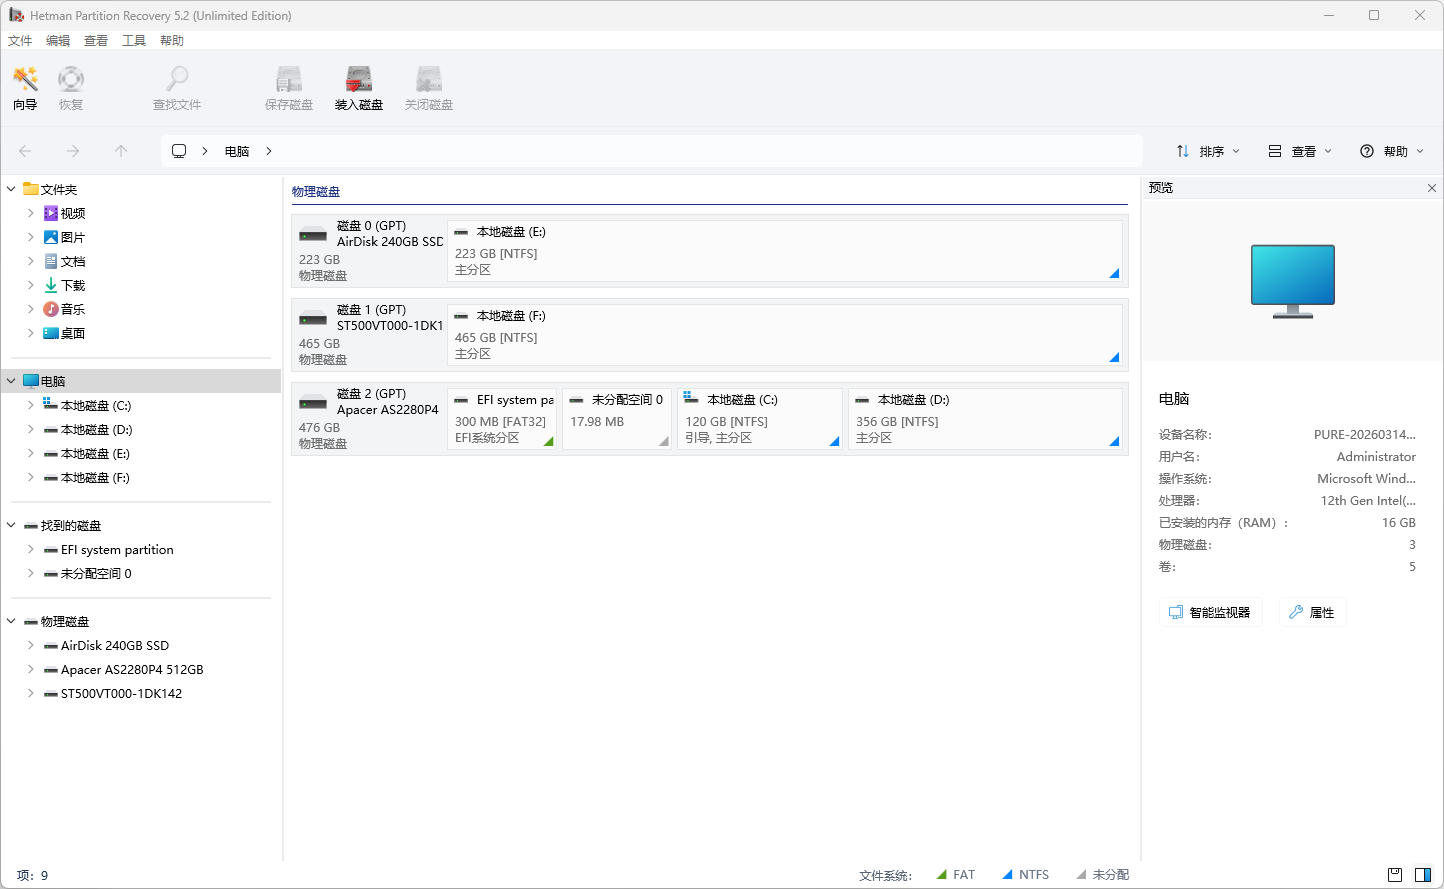Screen dimensions: 1444x889
Task: Click the save icon in the bottom-right corner
Action: pos(1393,874)
